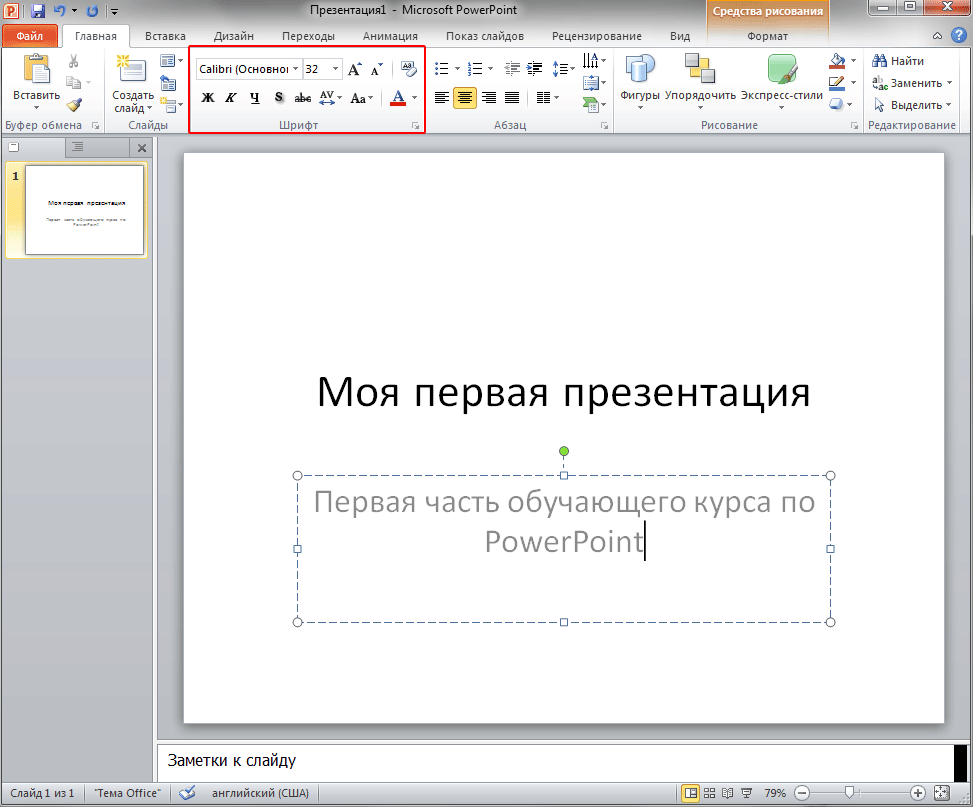Open Упорядочить arrange button

tap(700, 81)
